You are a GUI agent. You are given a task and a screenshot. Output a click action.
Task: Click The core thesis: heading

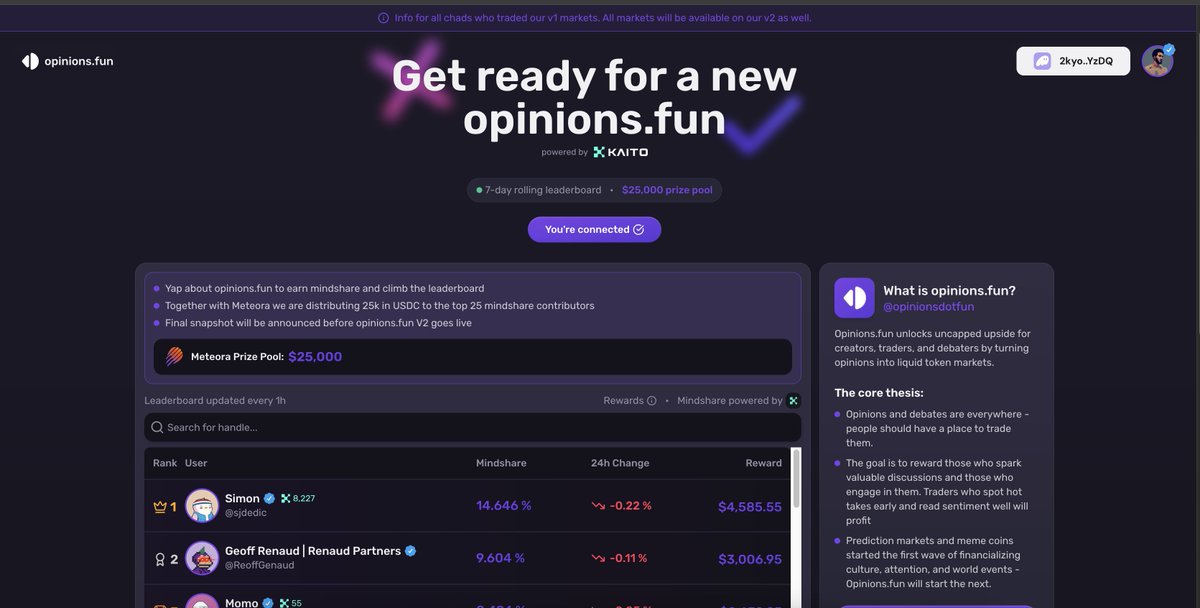(879, 393)
